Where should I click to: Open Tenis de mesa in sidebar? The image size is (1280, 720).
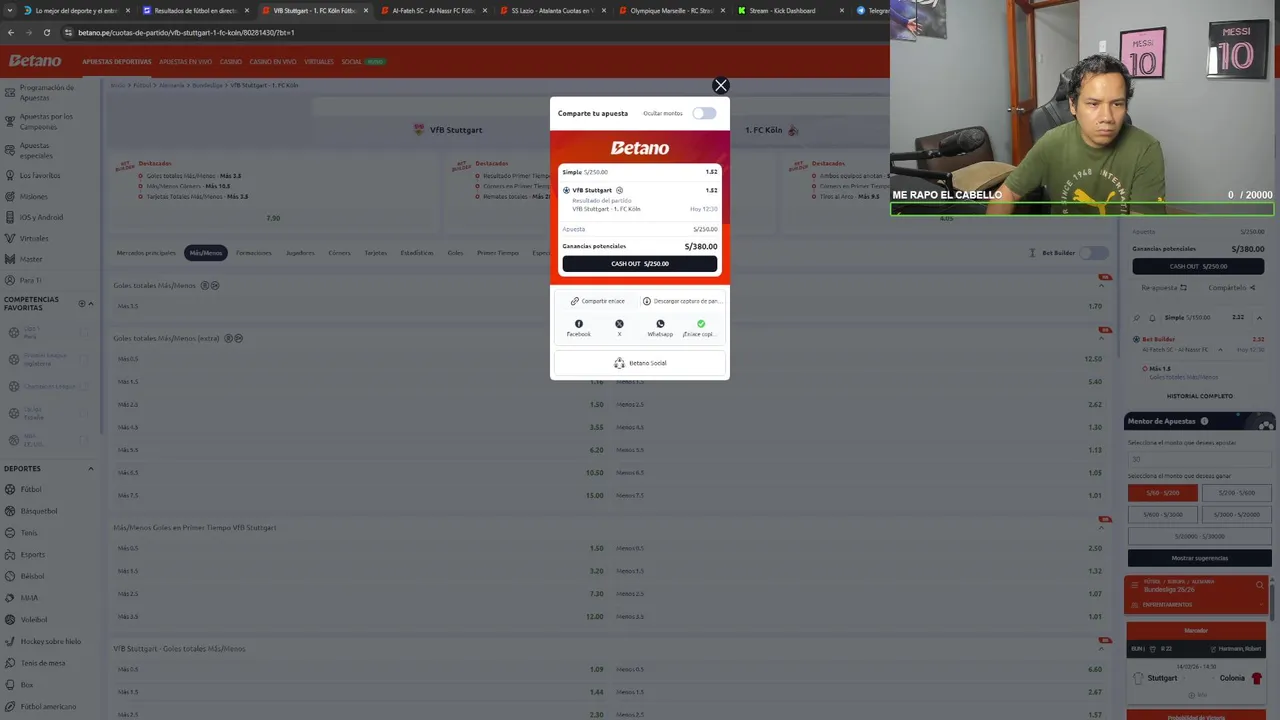(42, 663)
